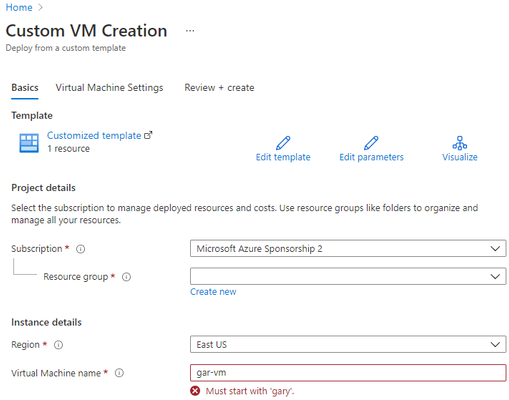
Task: Click the 'Deploy from a custom template' subtitle
Action: point(66,48)
